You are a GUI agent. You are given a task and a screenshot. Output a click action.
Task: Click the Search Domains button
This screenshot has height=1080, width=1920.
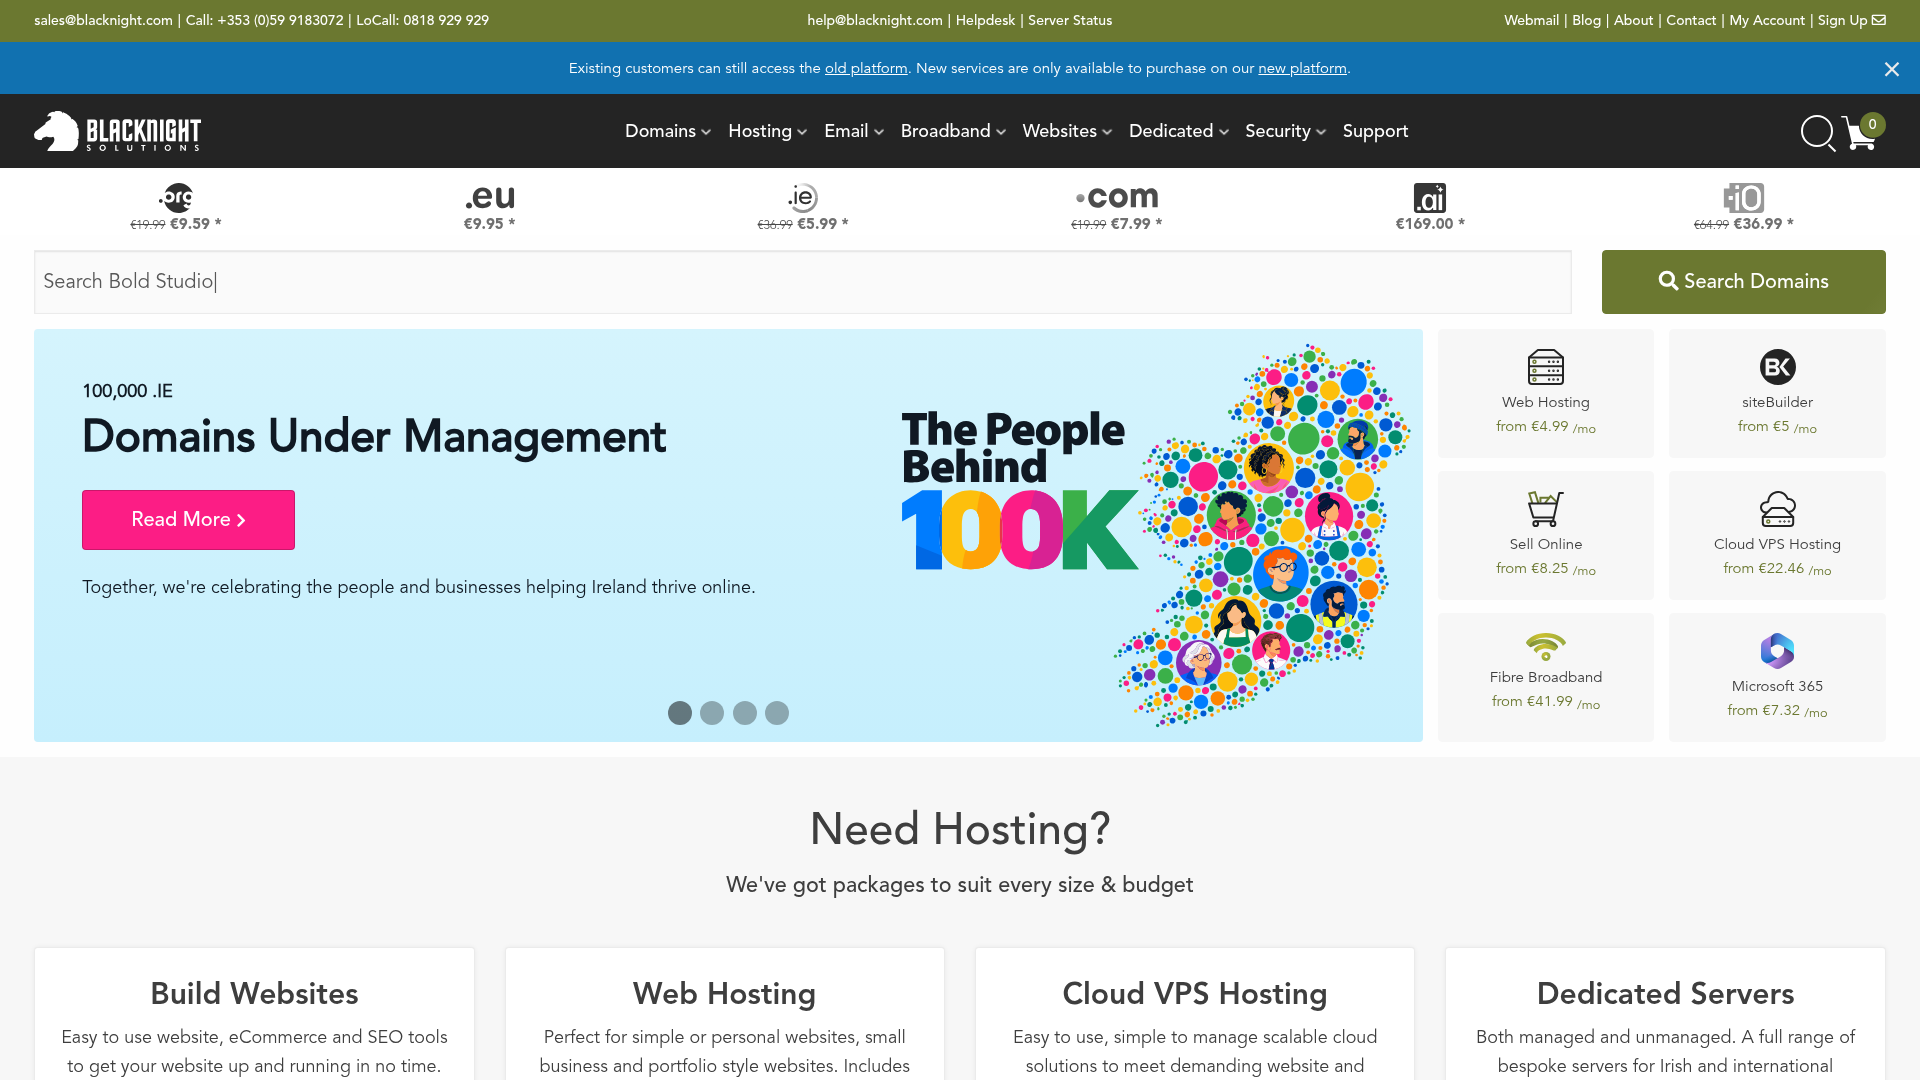[1743, 282]
